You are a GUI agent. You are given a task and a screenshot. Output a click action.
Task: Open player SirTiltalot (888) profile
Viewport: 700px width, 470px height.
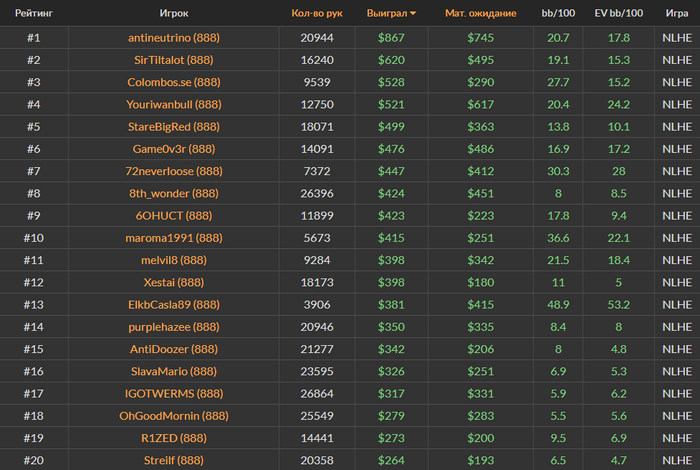174,60
